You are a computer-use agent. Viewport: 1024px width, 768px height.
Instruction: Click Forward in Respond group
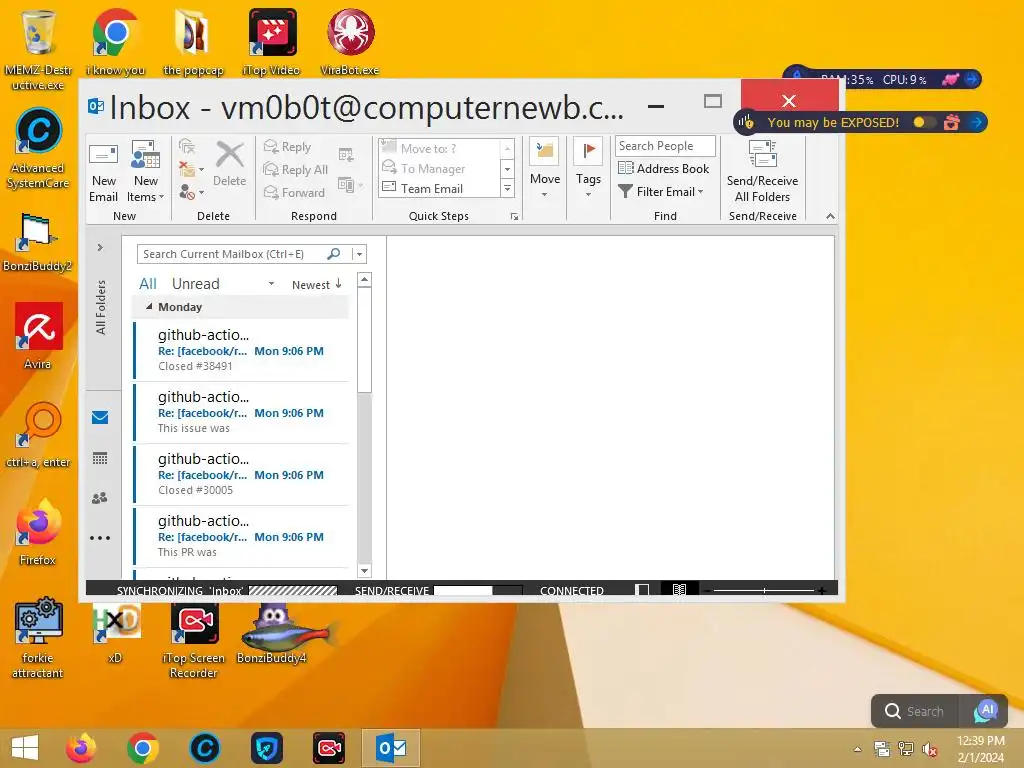tap(294, 193)
